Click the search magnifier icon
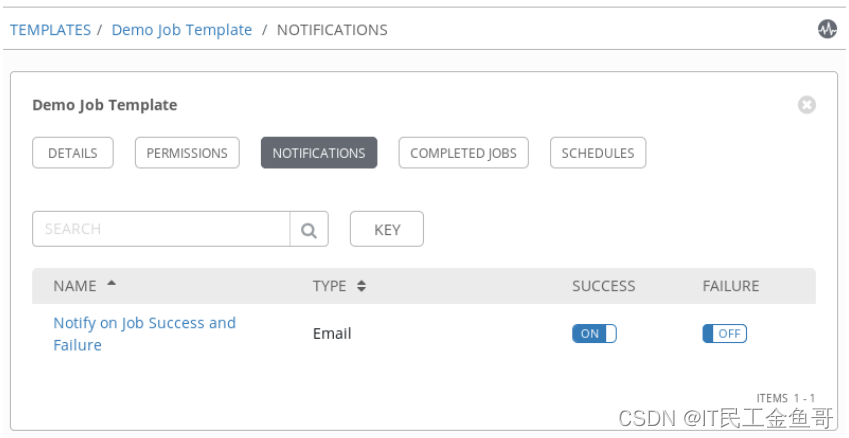The width and height of the screenshot is (849, 438). (x=309, y=229)
